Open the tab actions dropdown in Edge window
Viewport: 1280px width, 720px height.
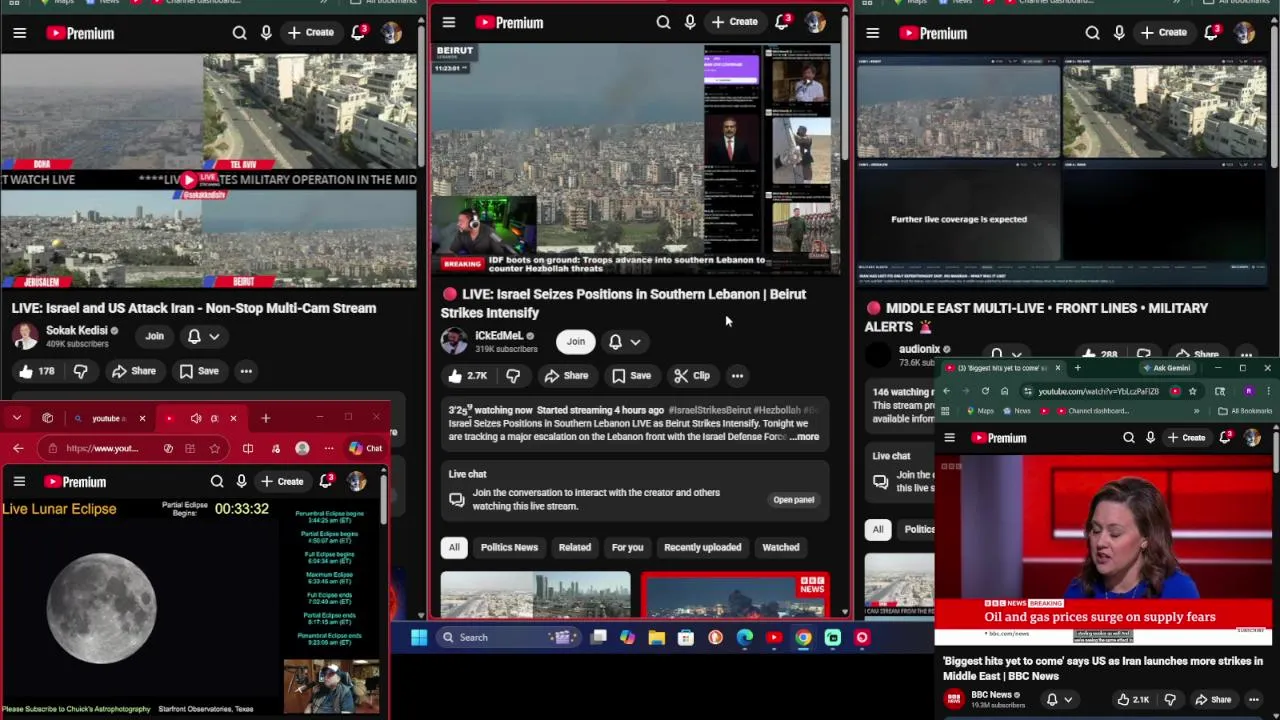[x=17, y=418]
